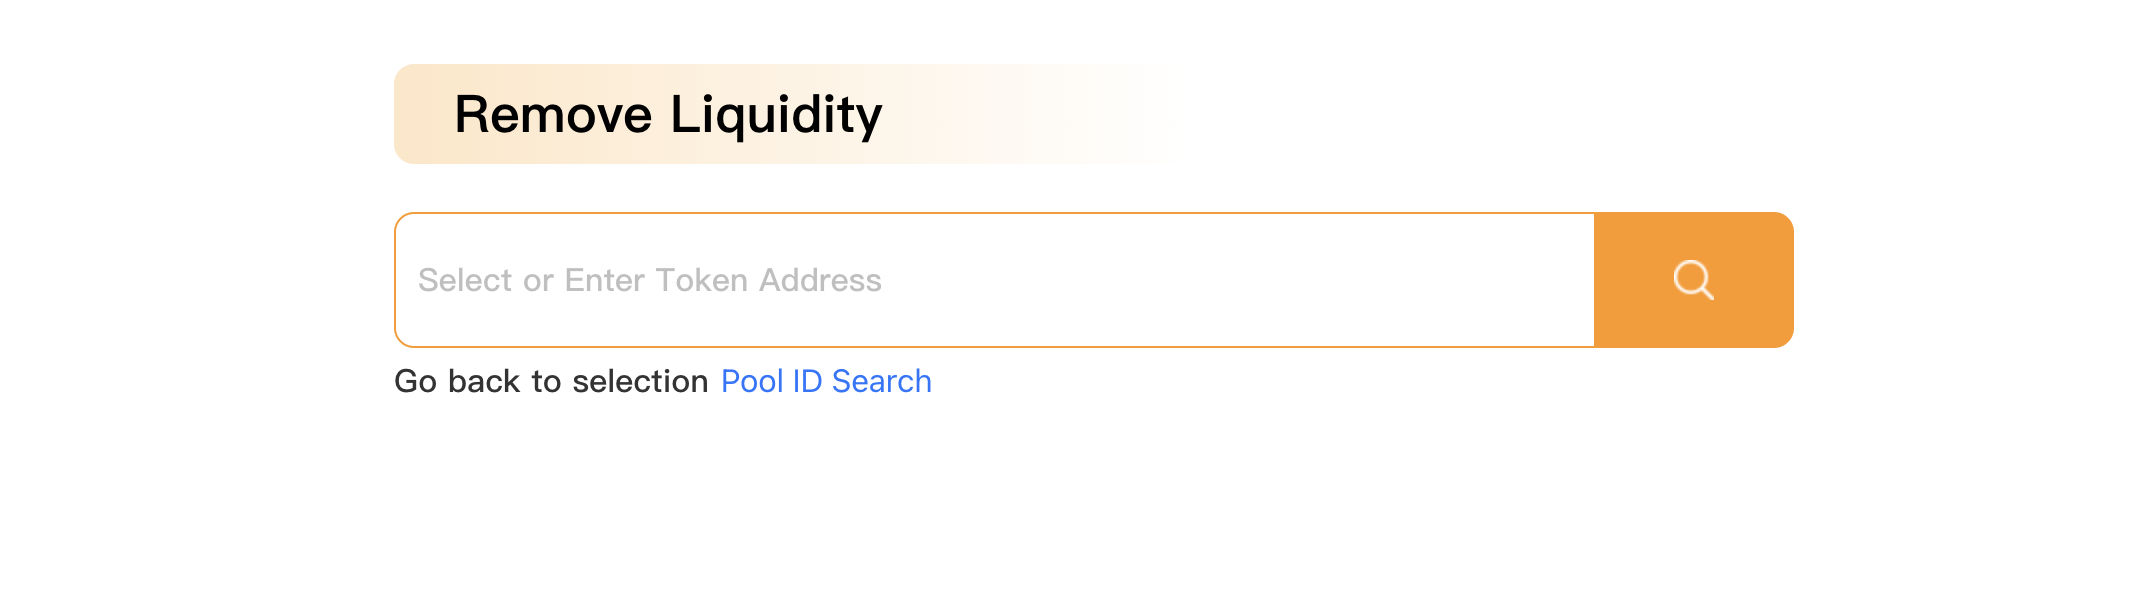Switch to Pool ID Search mode
The width and height of the screenshot is (2150, 598).
826,381
